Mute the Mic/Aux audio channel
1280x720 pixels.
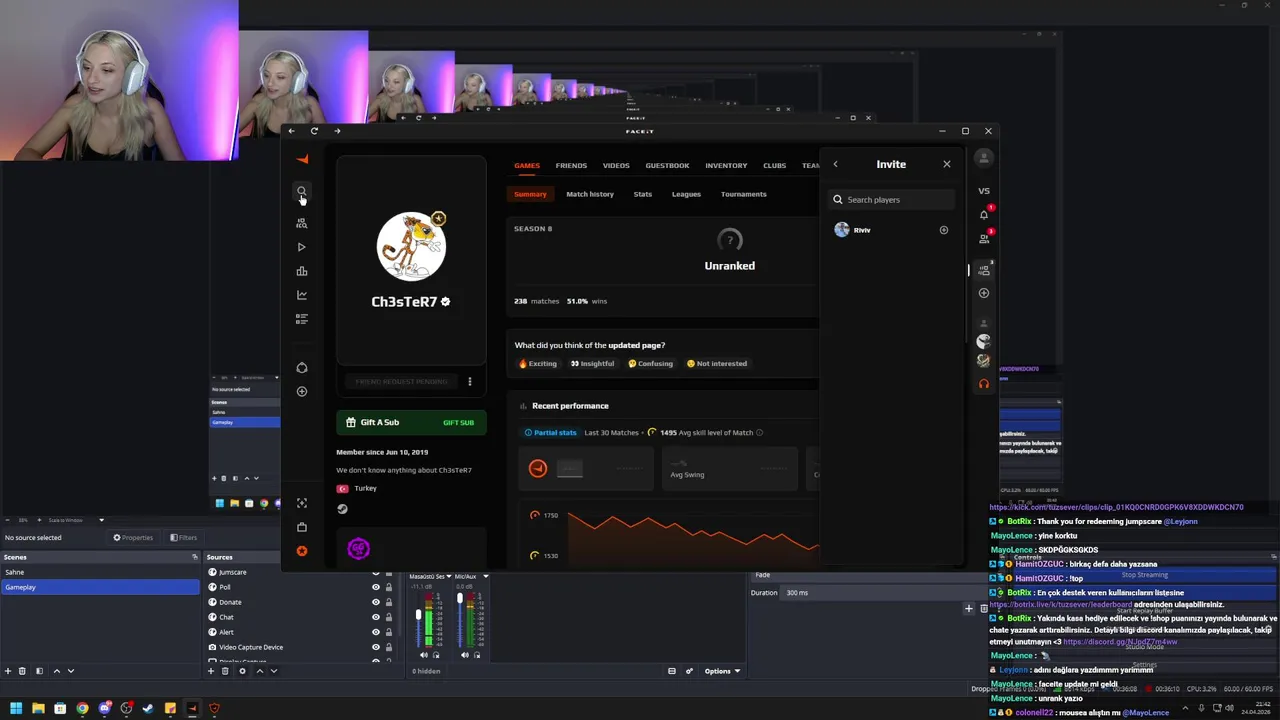(x=465, y=655)
